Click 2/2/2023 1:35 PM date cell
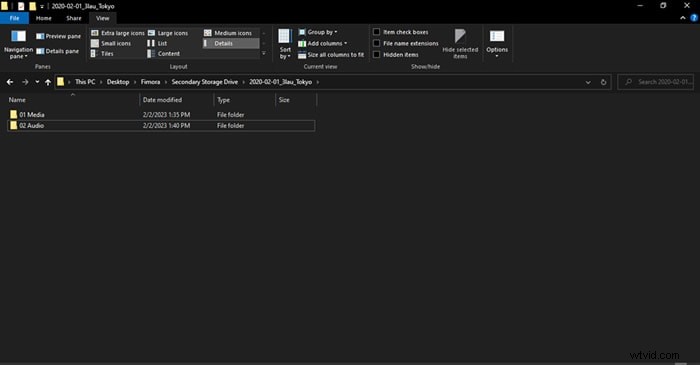Screen dimensions: 700x365 coord(167,115)
